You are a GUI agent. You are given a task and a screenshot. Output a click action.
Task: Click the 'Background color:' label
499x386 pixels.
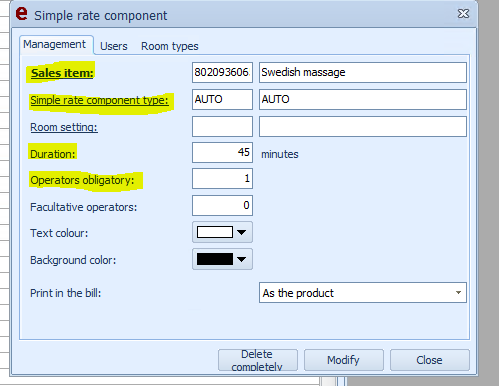pos(73,260)
